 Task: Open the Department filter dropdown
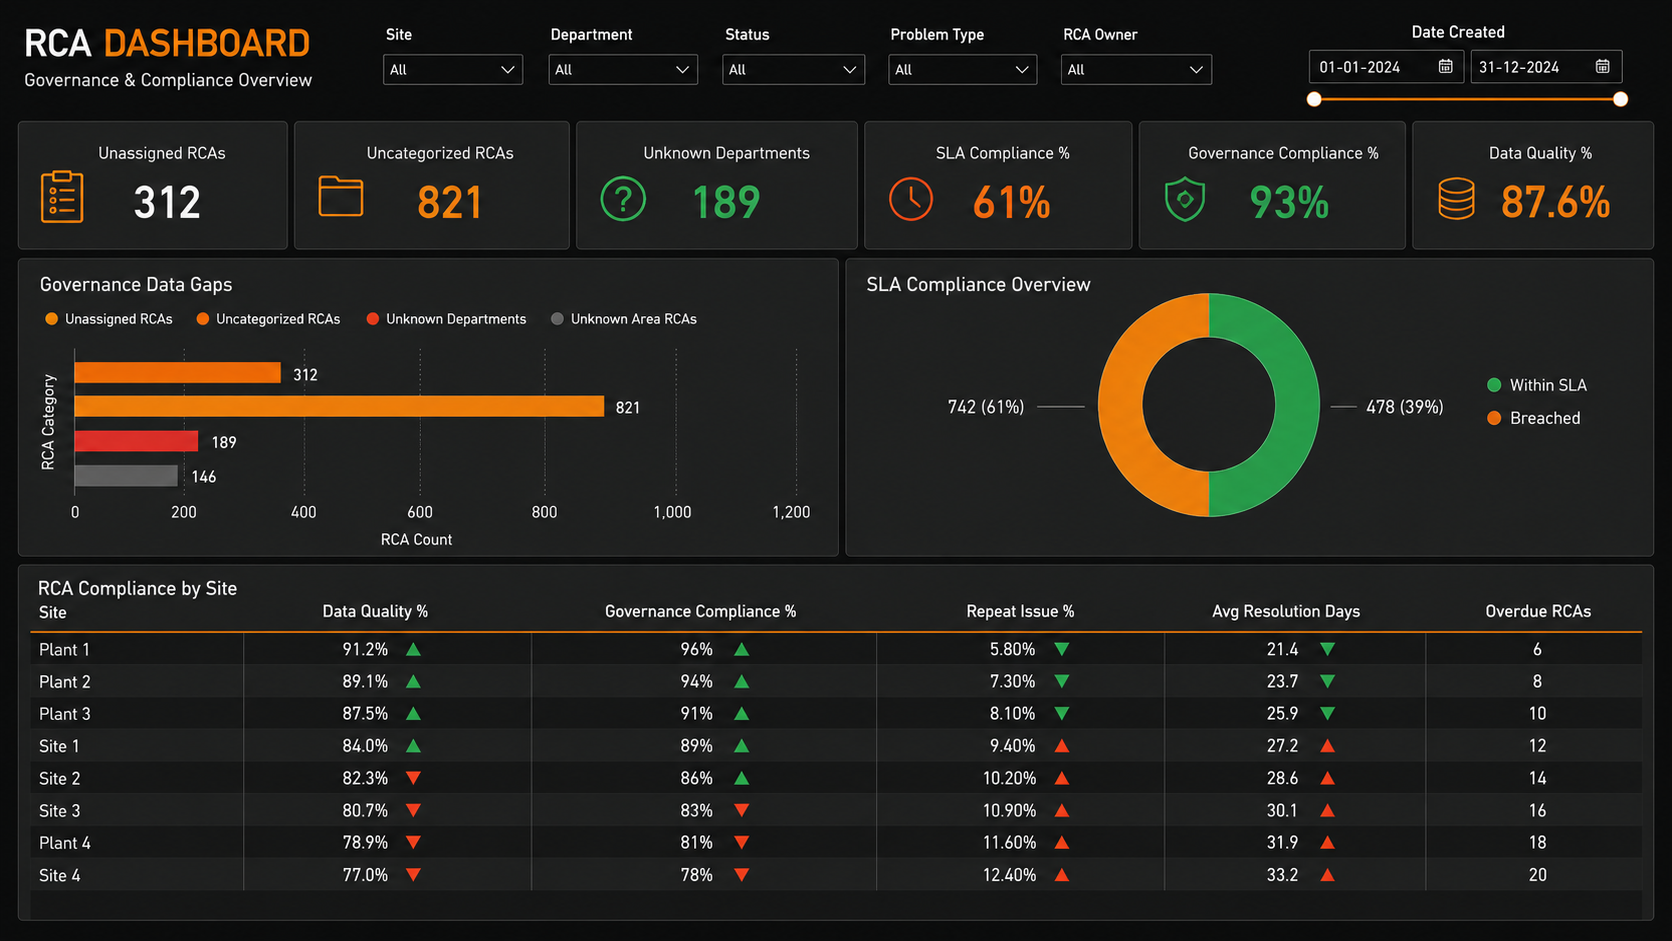click(623, 69)
